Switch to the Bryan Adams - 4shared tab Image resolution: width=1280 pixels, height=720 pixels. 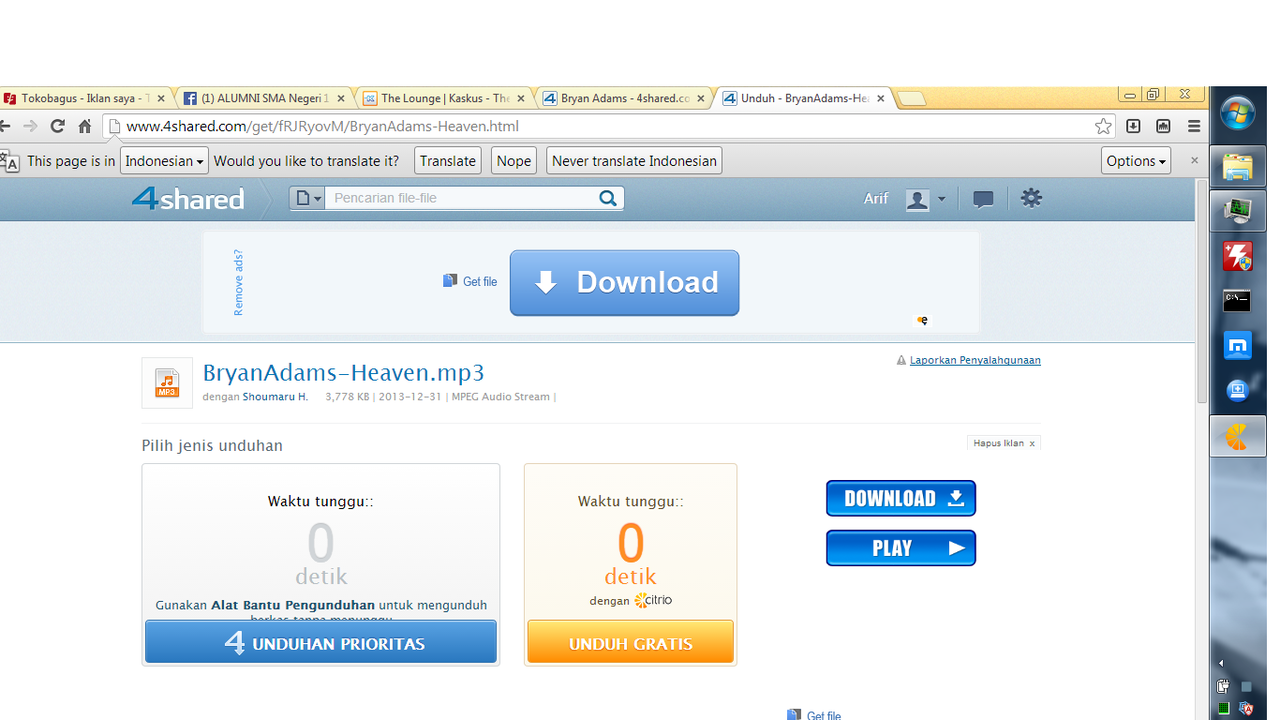click(623, 98)
